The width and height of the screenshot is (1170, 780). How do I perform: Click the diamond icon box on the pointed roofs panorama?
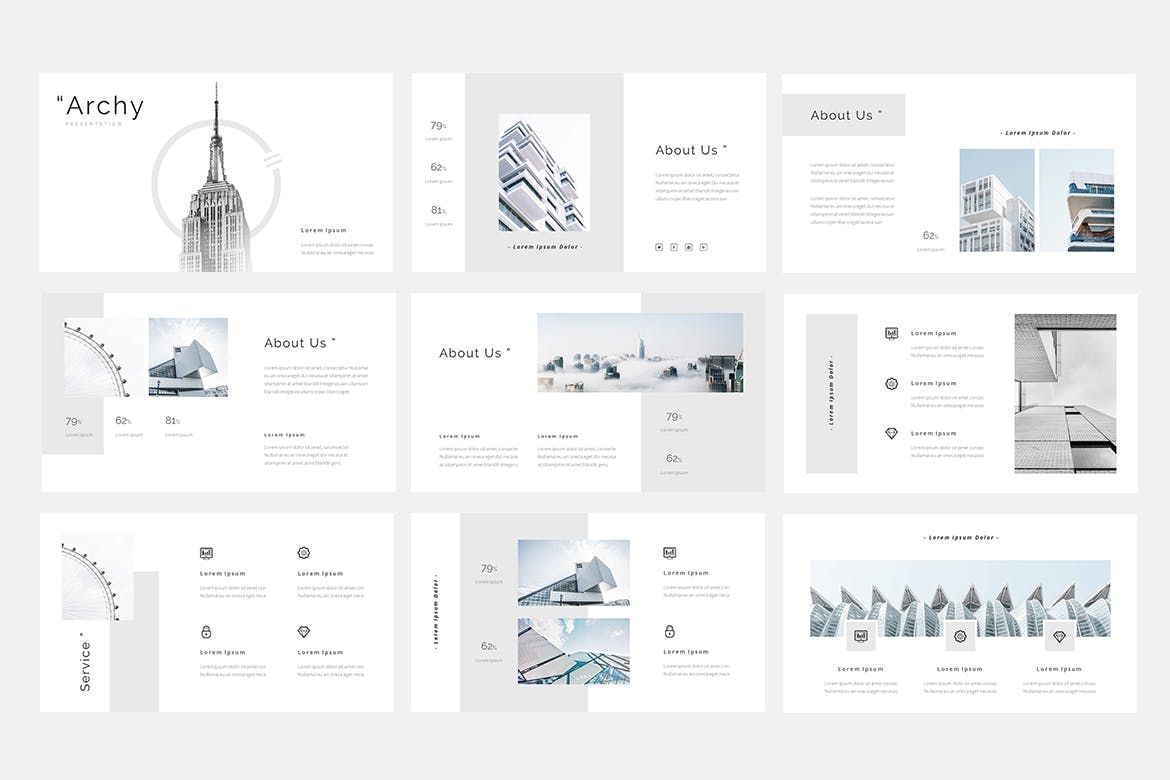tap(1060, 637)
